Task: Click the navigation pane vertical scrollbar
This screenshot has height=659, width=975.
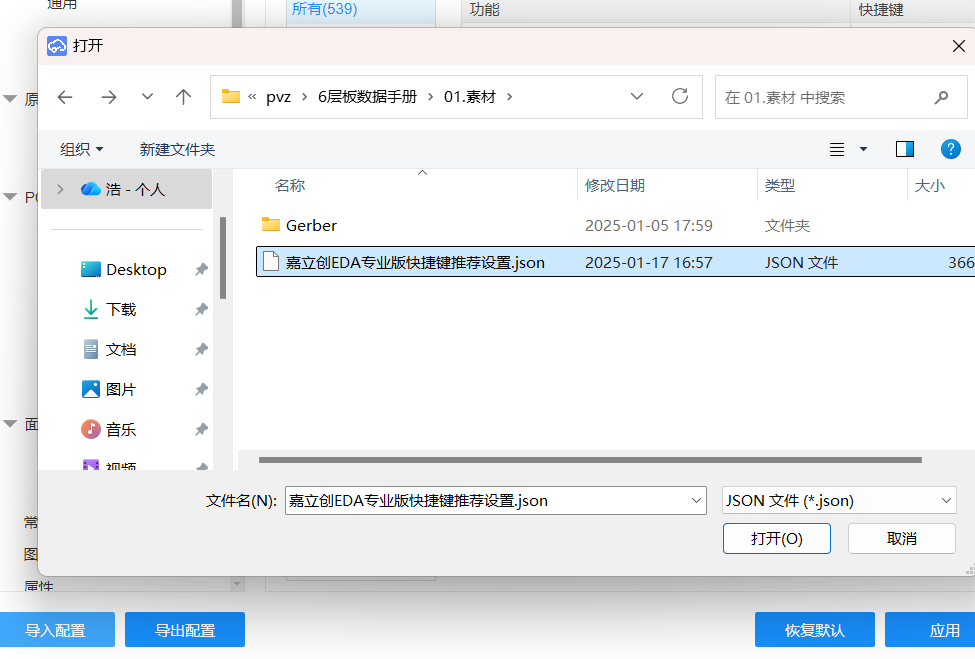Action: [223, 258]
